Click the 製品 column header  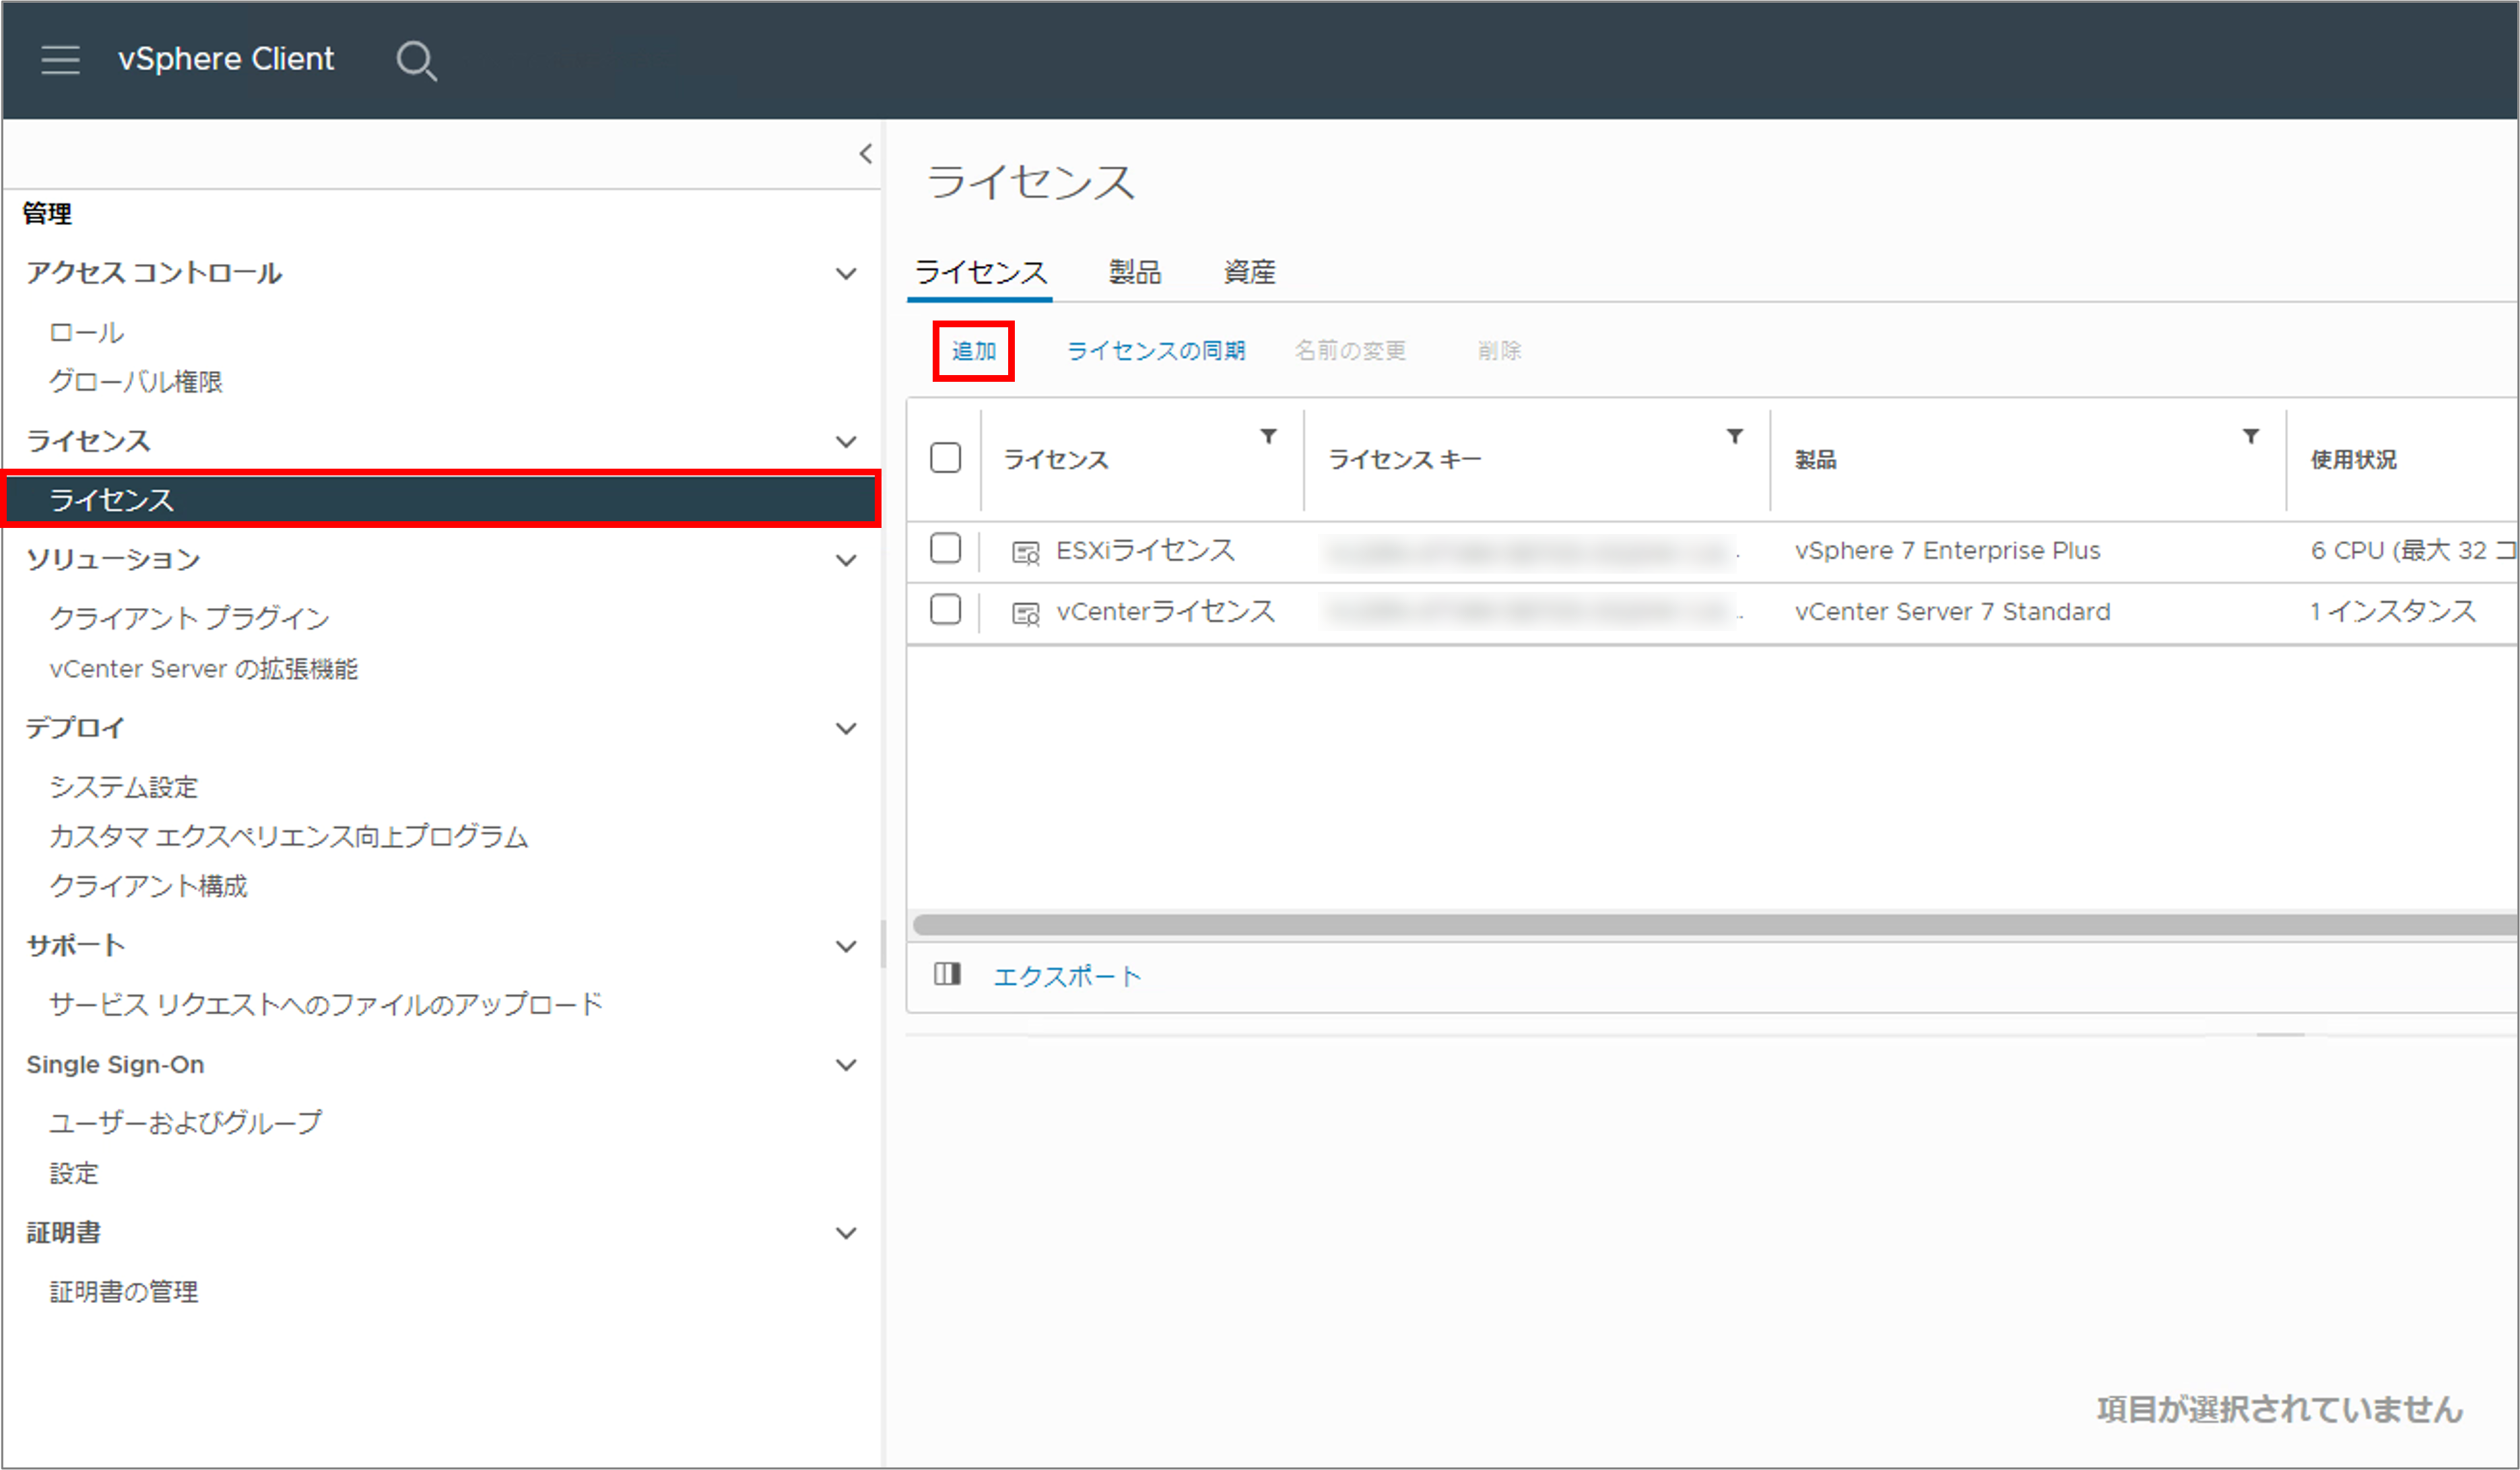[1815, 460]
